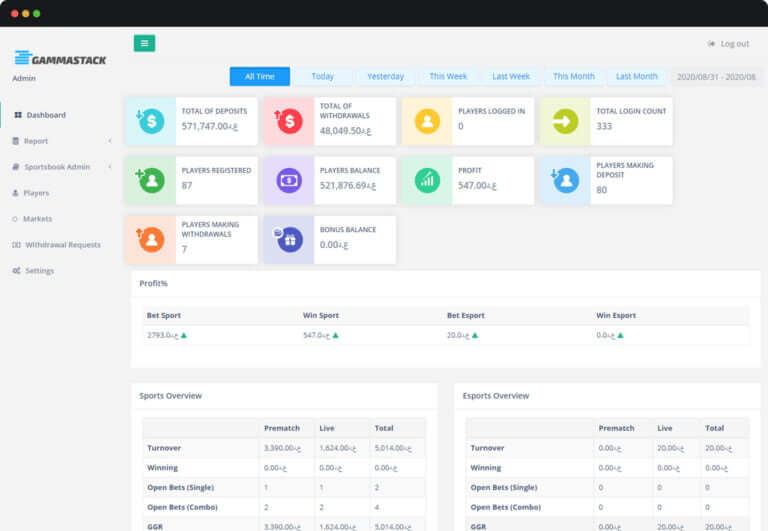The height and width of the screenshot is (531, 768).
Task: Click the Players Making Deposit value 80
Action: (601, 190)
